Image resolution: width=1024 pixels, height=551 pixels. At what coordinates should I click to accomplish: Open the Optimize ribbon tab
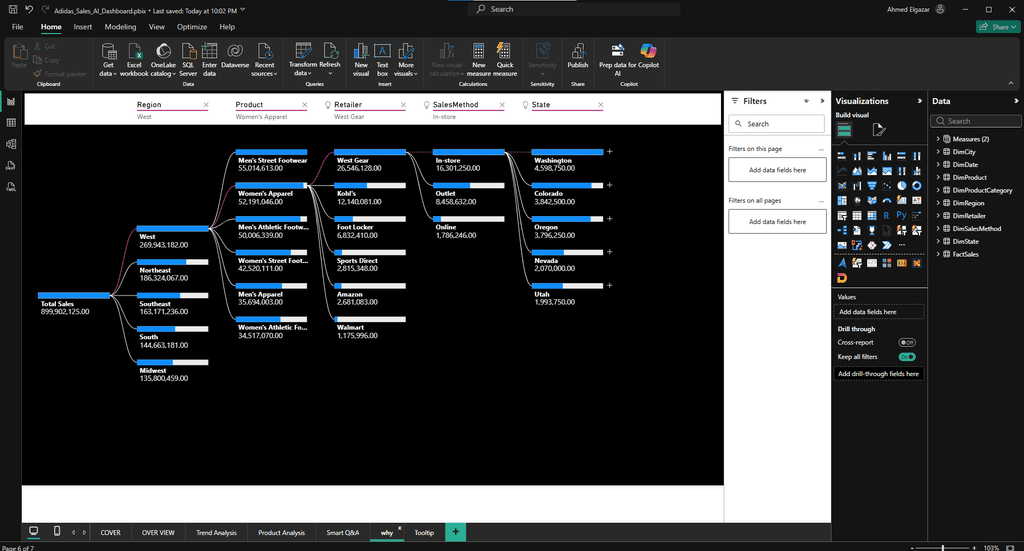[x=192, y=27]
